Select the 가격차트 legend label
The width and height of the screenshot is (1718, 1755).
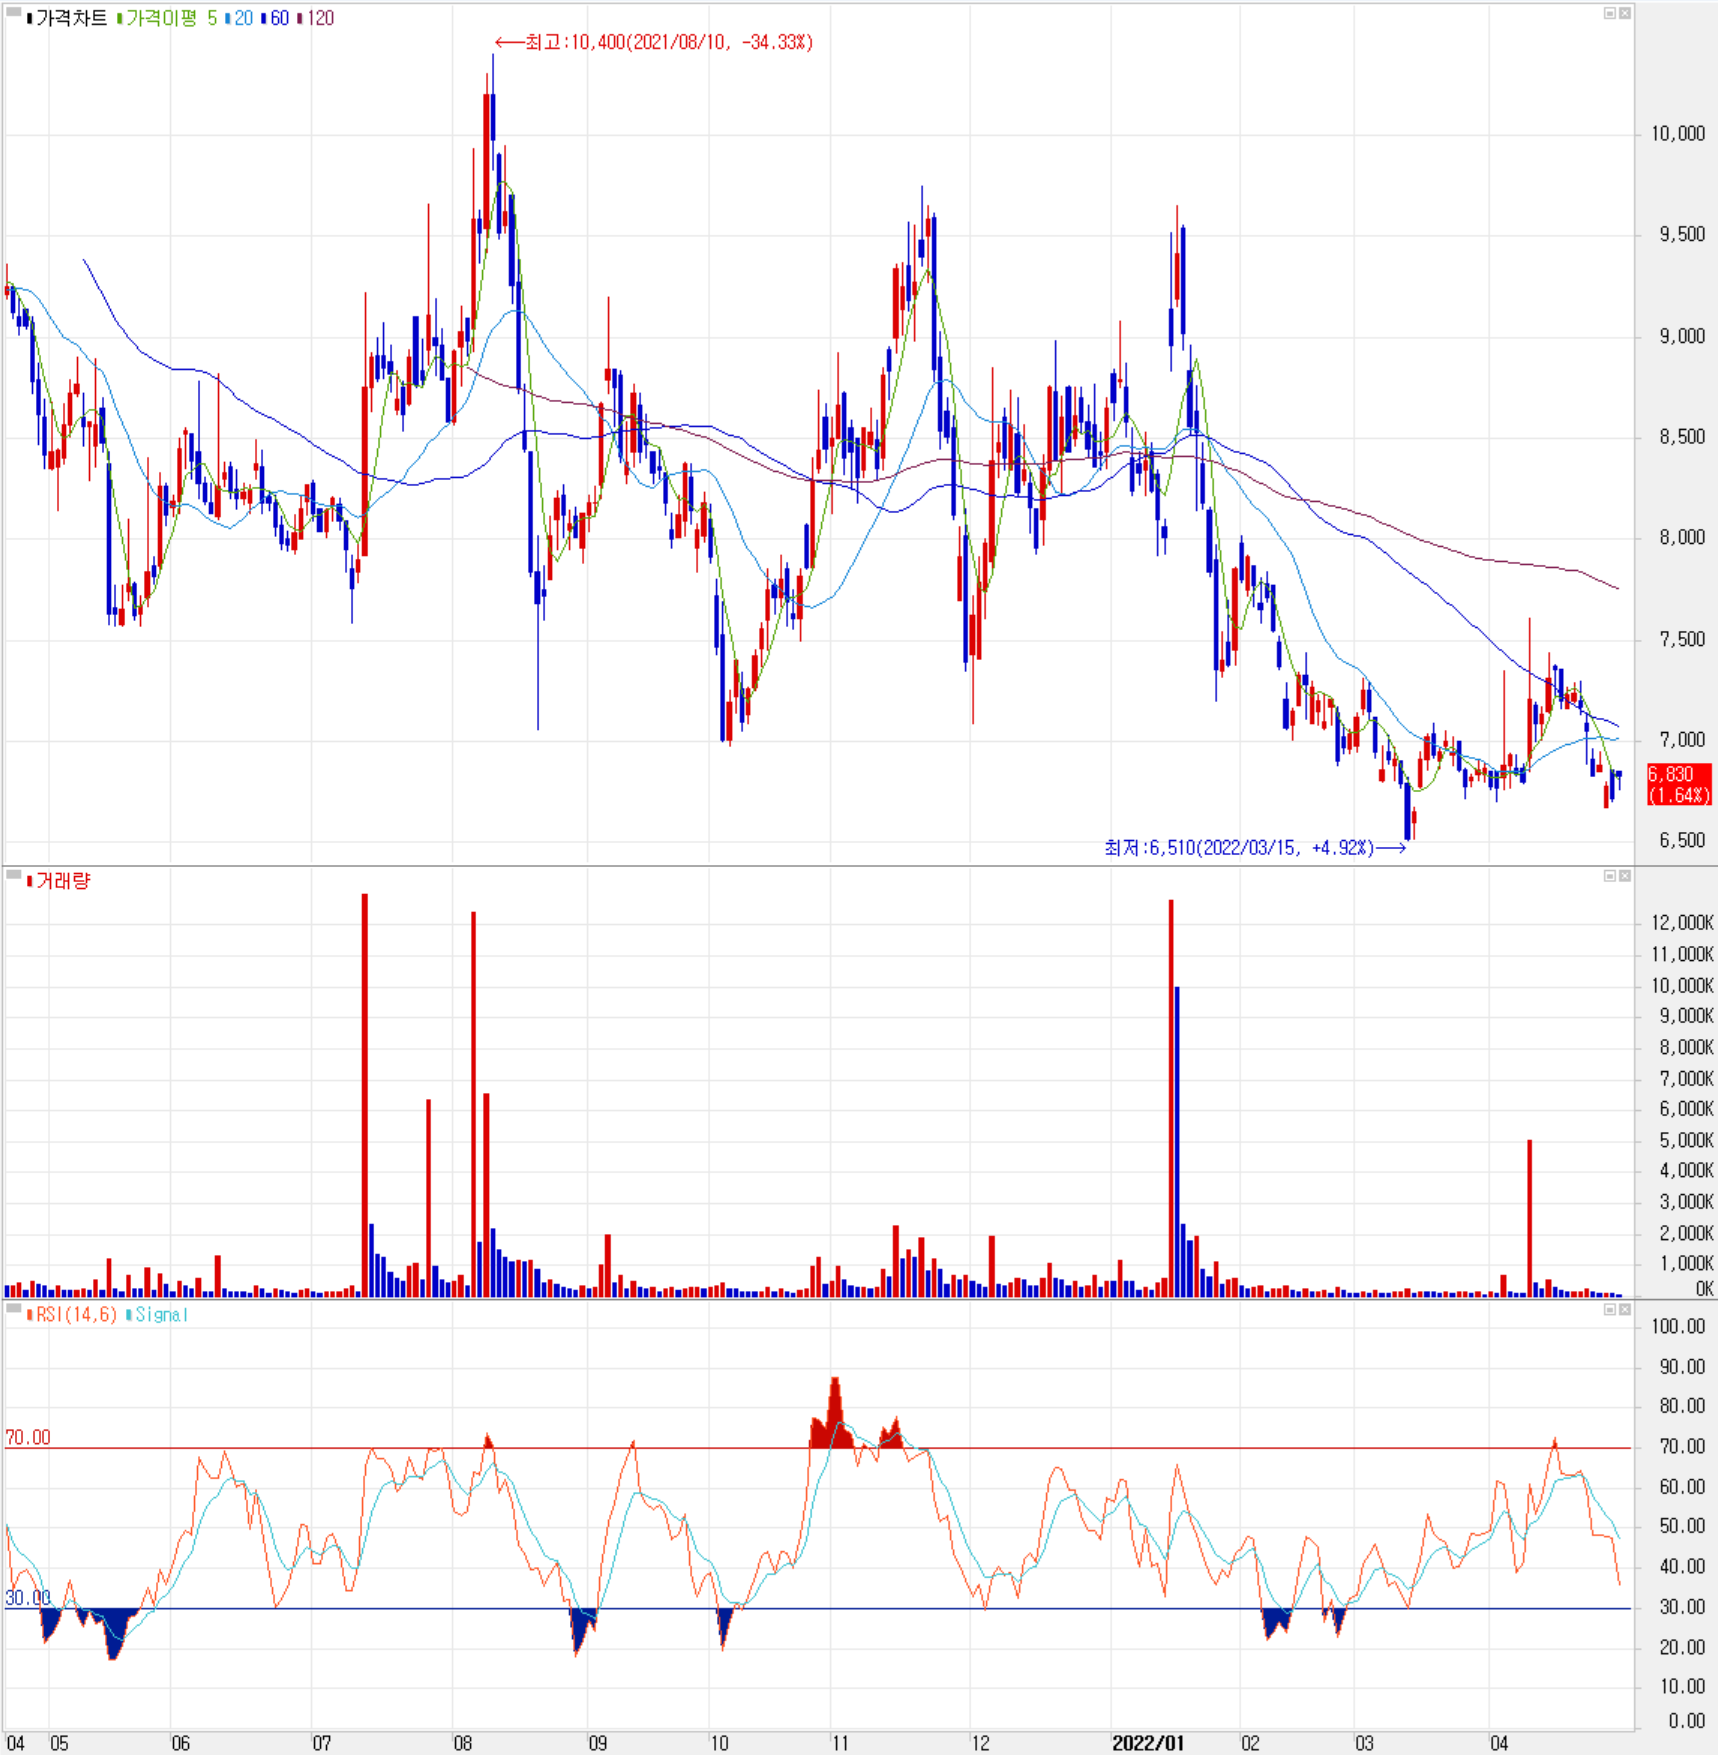point(67,18)
